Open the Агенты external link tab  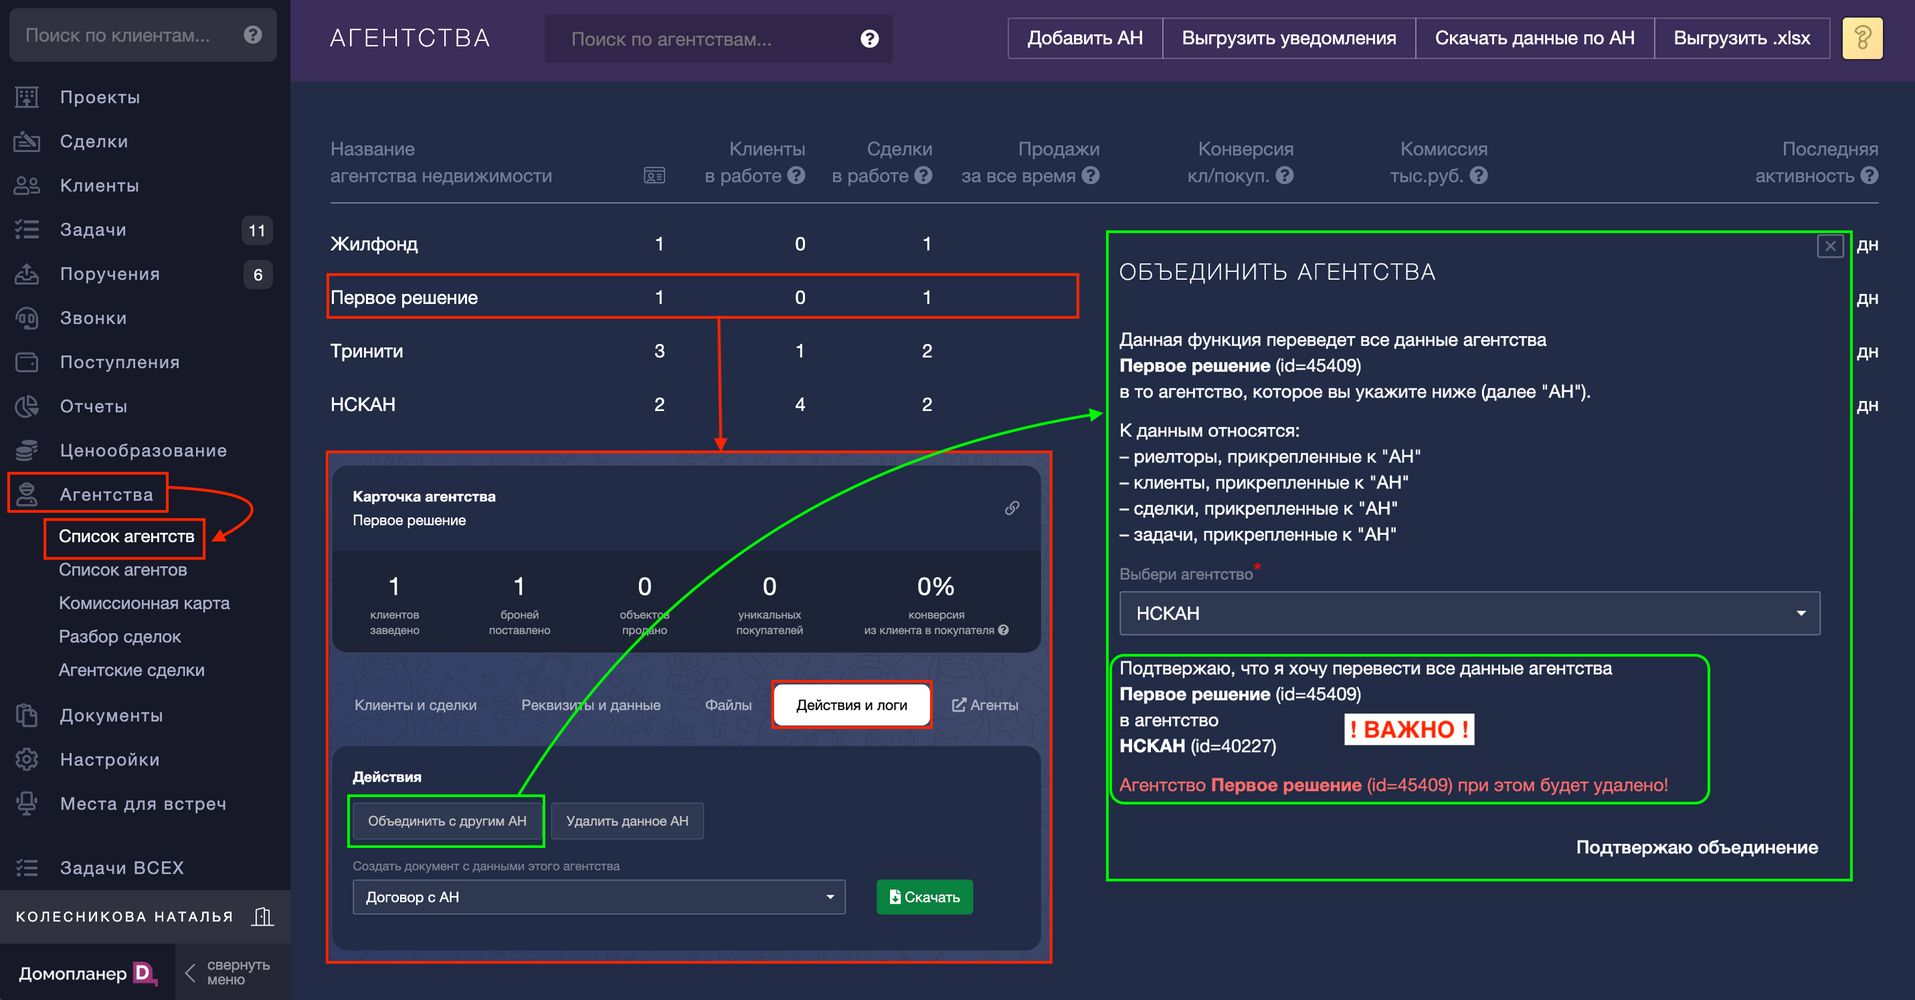985,705
